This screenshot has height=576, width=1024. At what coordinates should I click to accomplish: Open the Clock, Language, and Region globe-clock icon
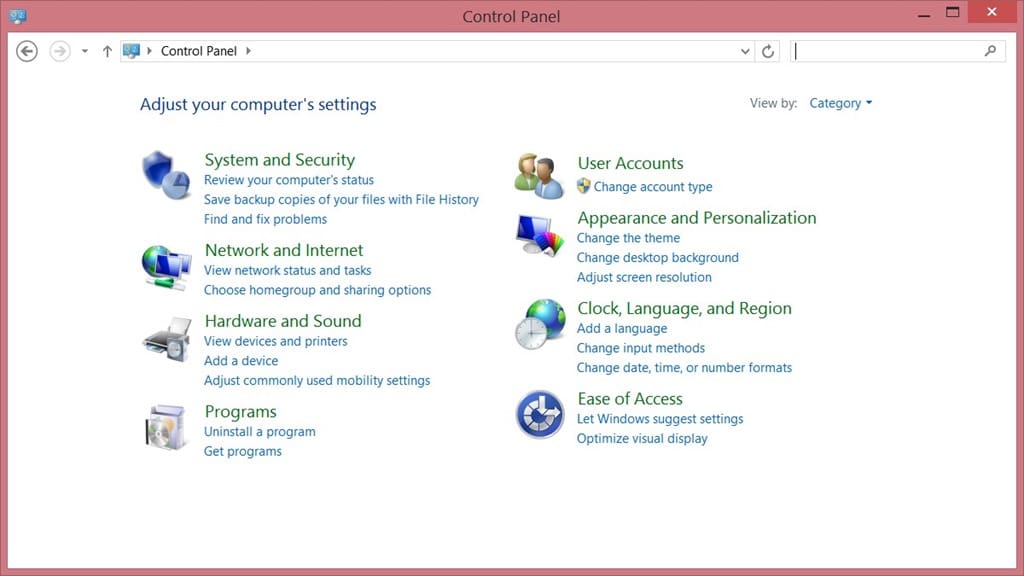coord(540,324)
